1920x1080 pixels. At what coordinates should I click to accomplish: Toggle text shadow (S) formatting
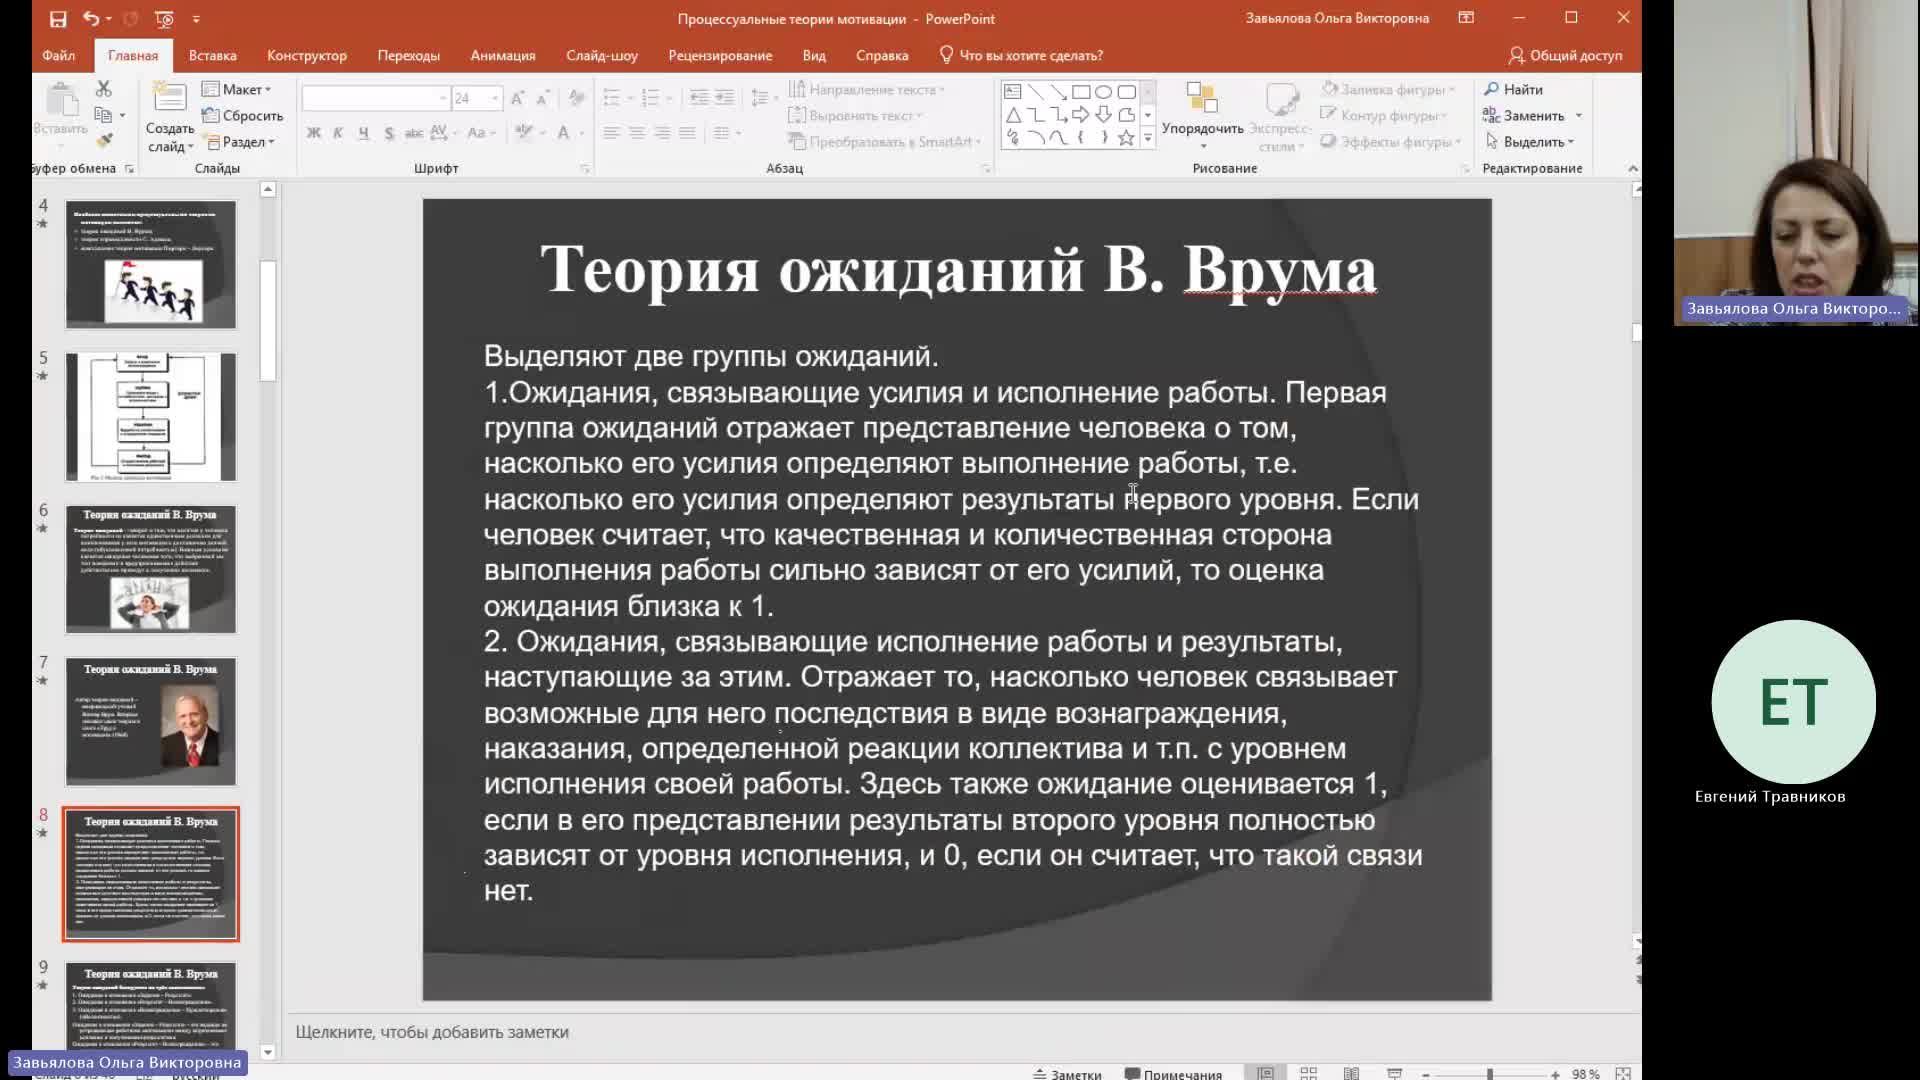(388, 132)
